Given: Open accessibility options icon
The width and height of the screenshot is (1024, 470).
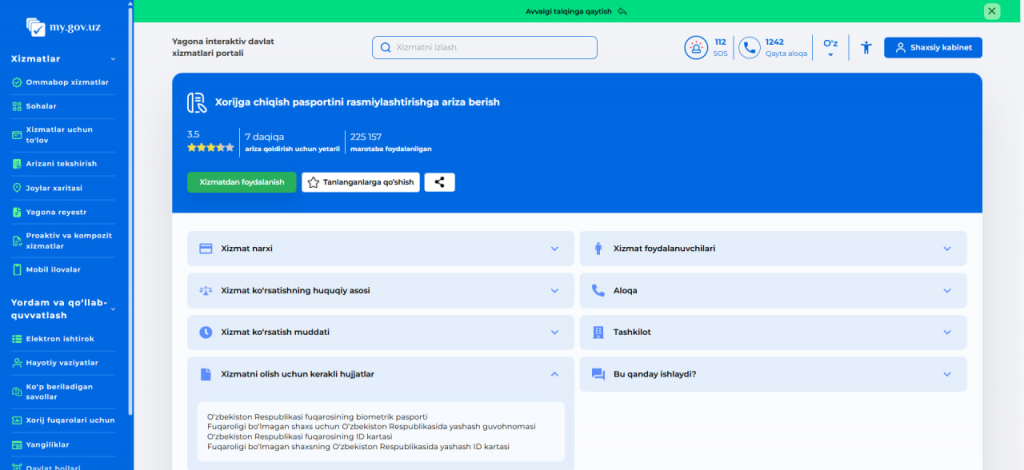Looking at the screenshot, I should point(866,47).
